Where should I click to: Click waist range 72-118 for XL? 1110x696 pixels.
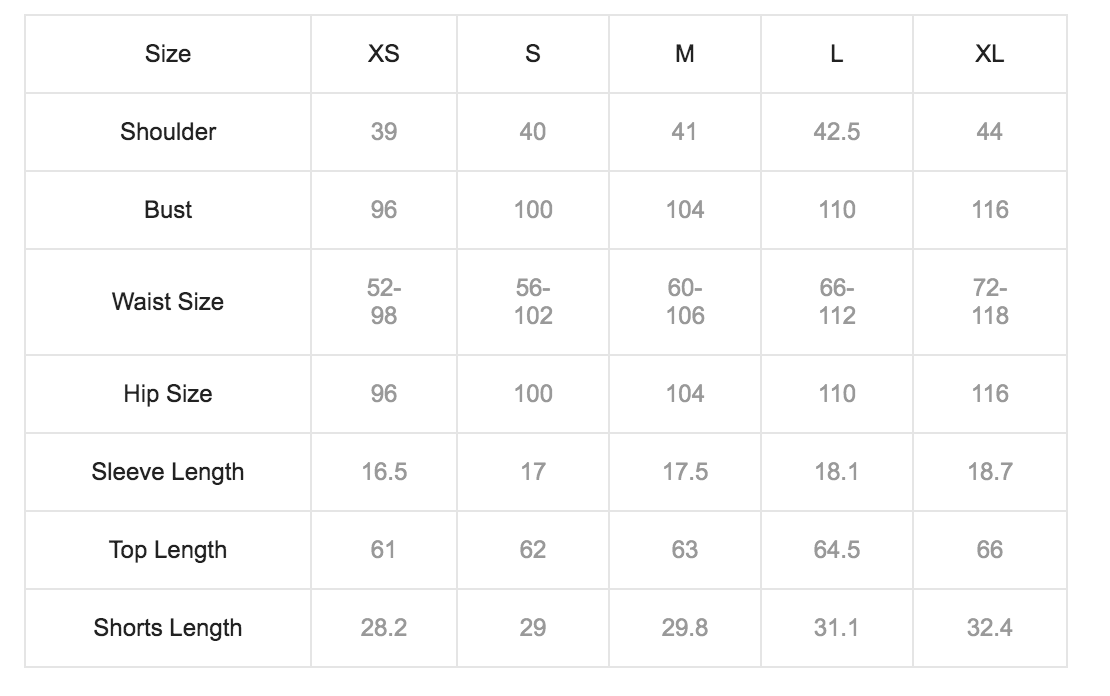point(990,302)
